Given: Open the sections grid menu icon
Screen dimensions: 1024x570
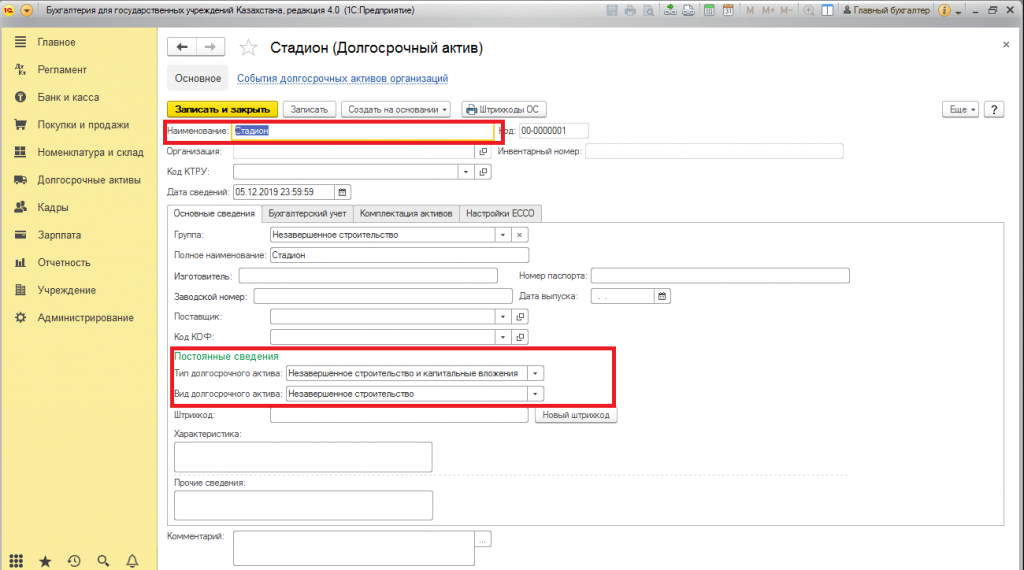Looking at the screenshot, I should click(16, 562).
